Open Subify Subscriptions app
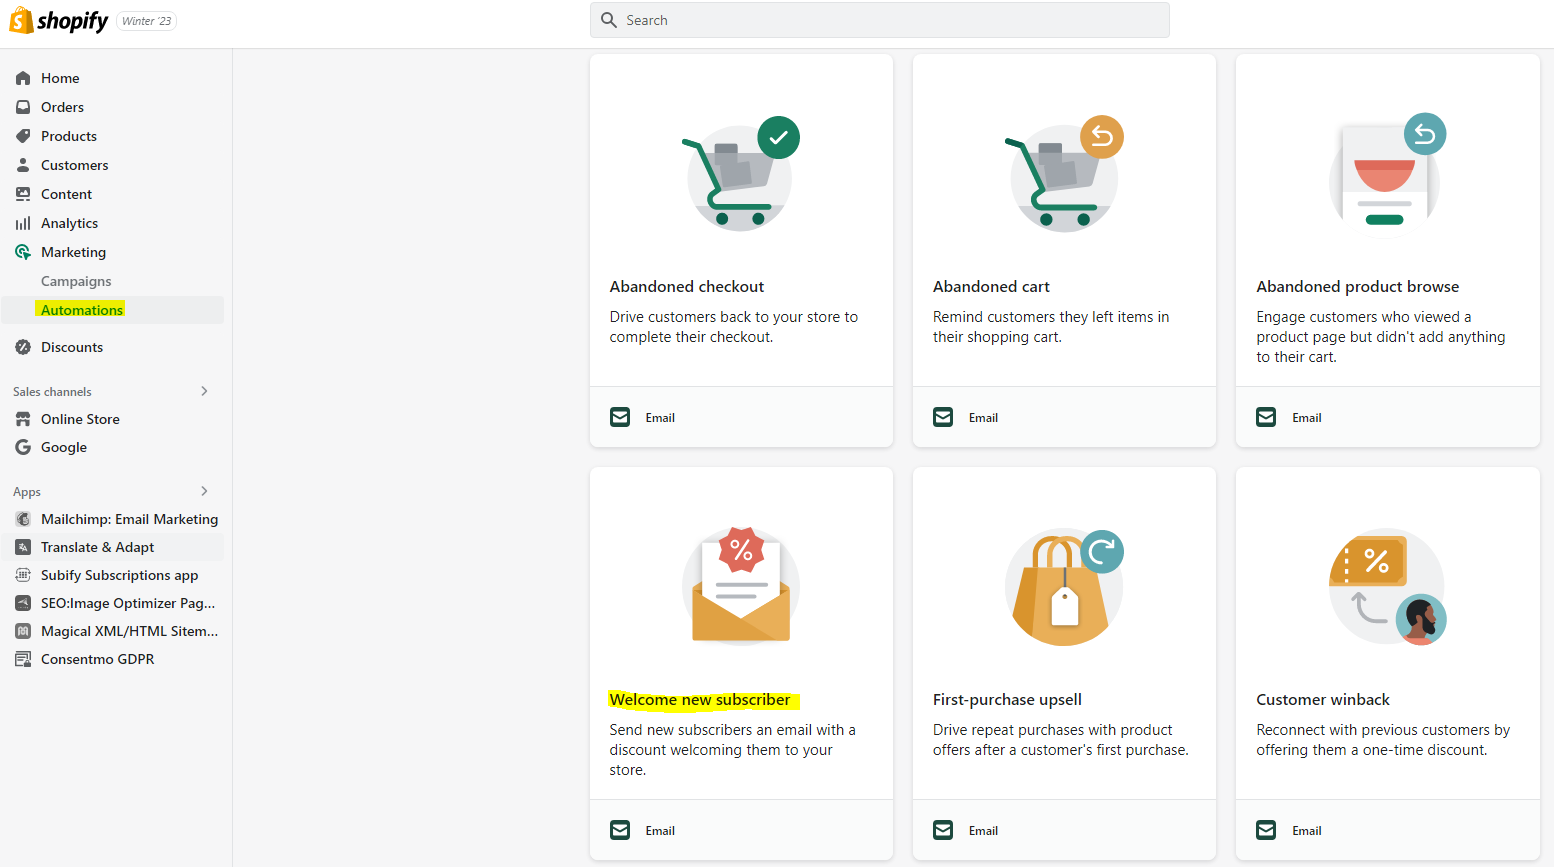The width and height of the screenshot is (1554, 867). click(120, 575)
